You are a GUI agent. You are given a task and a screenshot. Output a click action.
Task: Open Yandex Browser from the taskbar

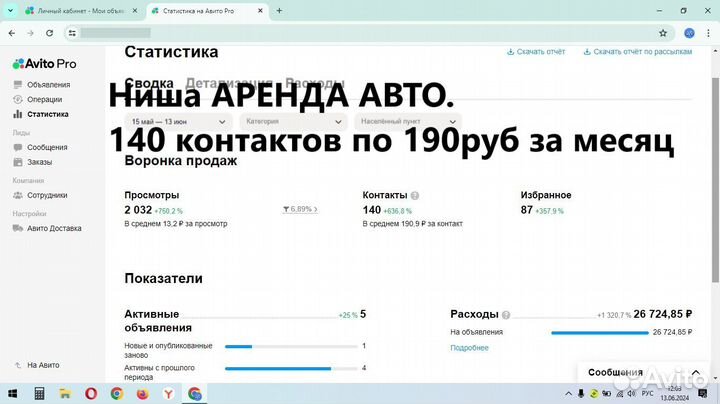coord(169,394)
